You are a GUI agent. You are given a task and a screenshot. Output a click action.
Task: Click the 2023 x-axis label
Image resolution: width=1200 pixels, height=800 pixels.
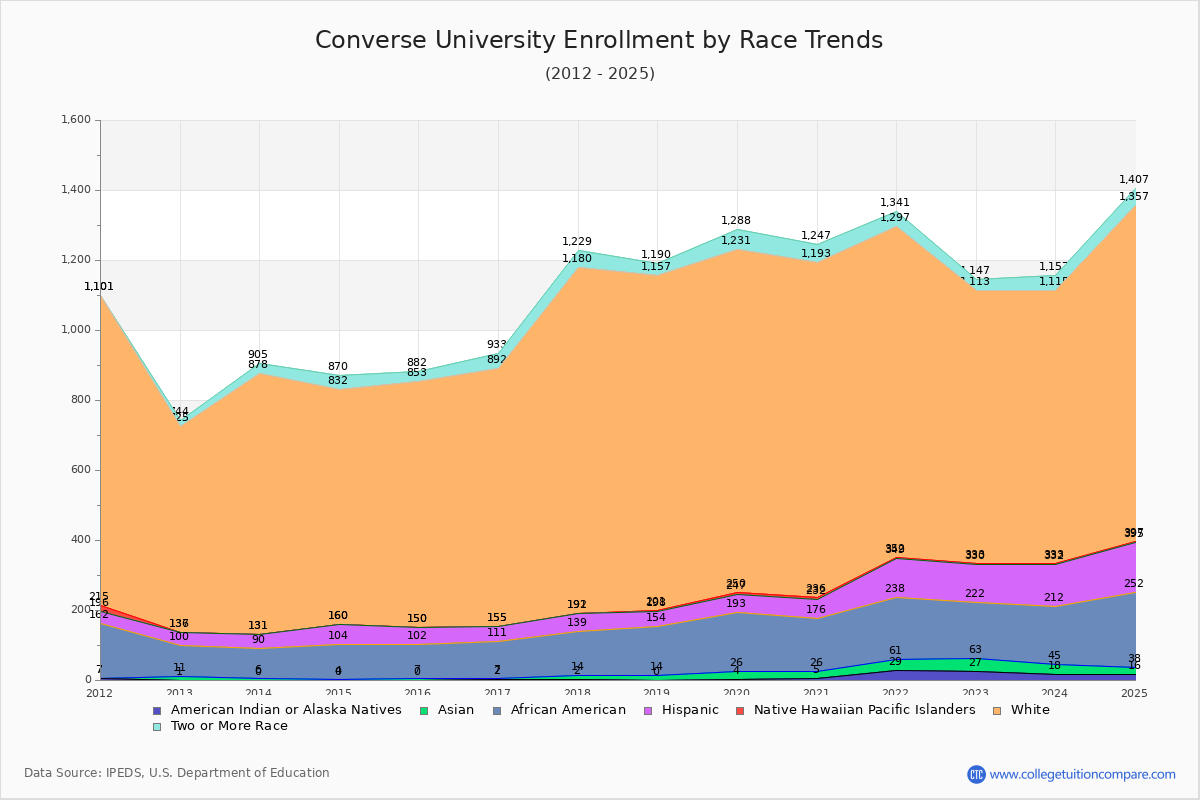976,693
